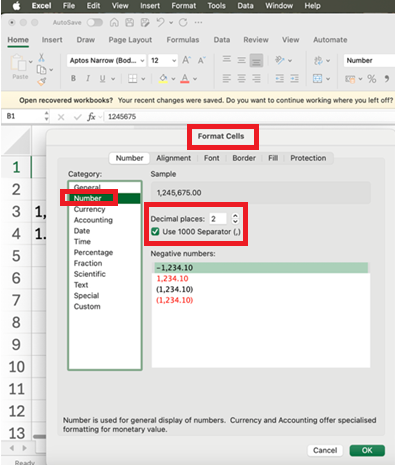Expand the borders dropdown arrow

tap(143, 79)
